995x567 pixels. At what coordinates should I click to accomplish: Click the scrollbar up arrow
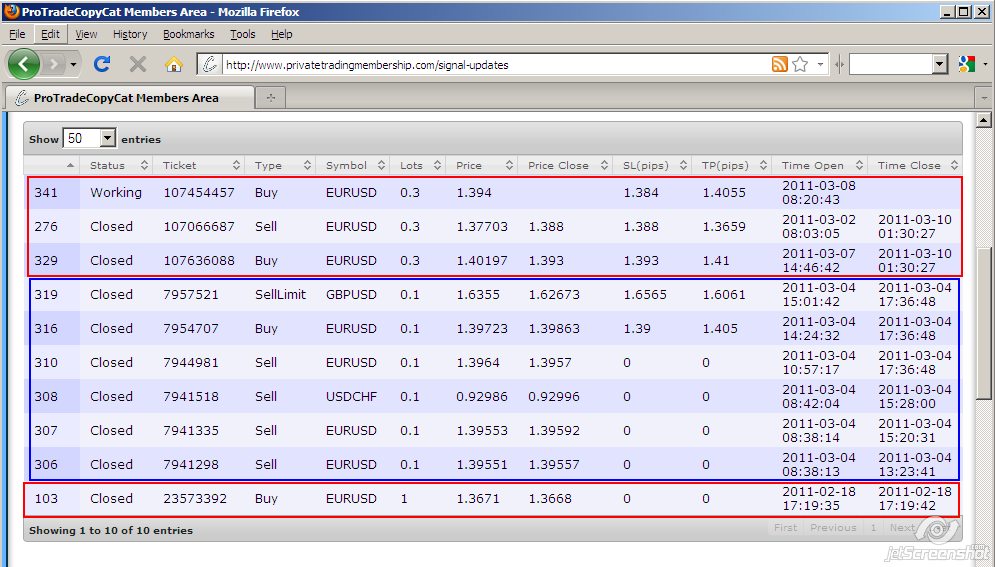click(984, 120)
